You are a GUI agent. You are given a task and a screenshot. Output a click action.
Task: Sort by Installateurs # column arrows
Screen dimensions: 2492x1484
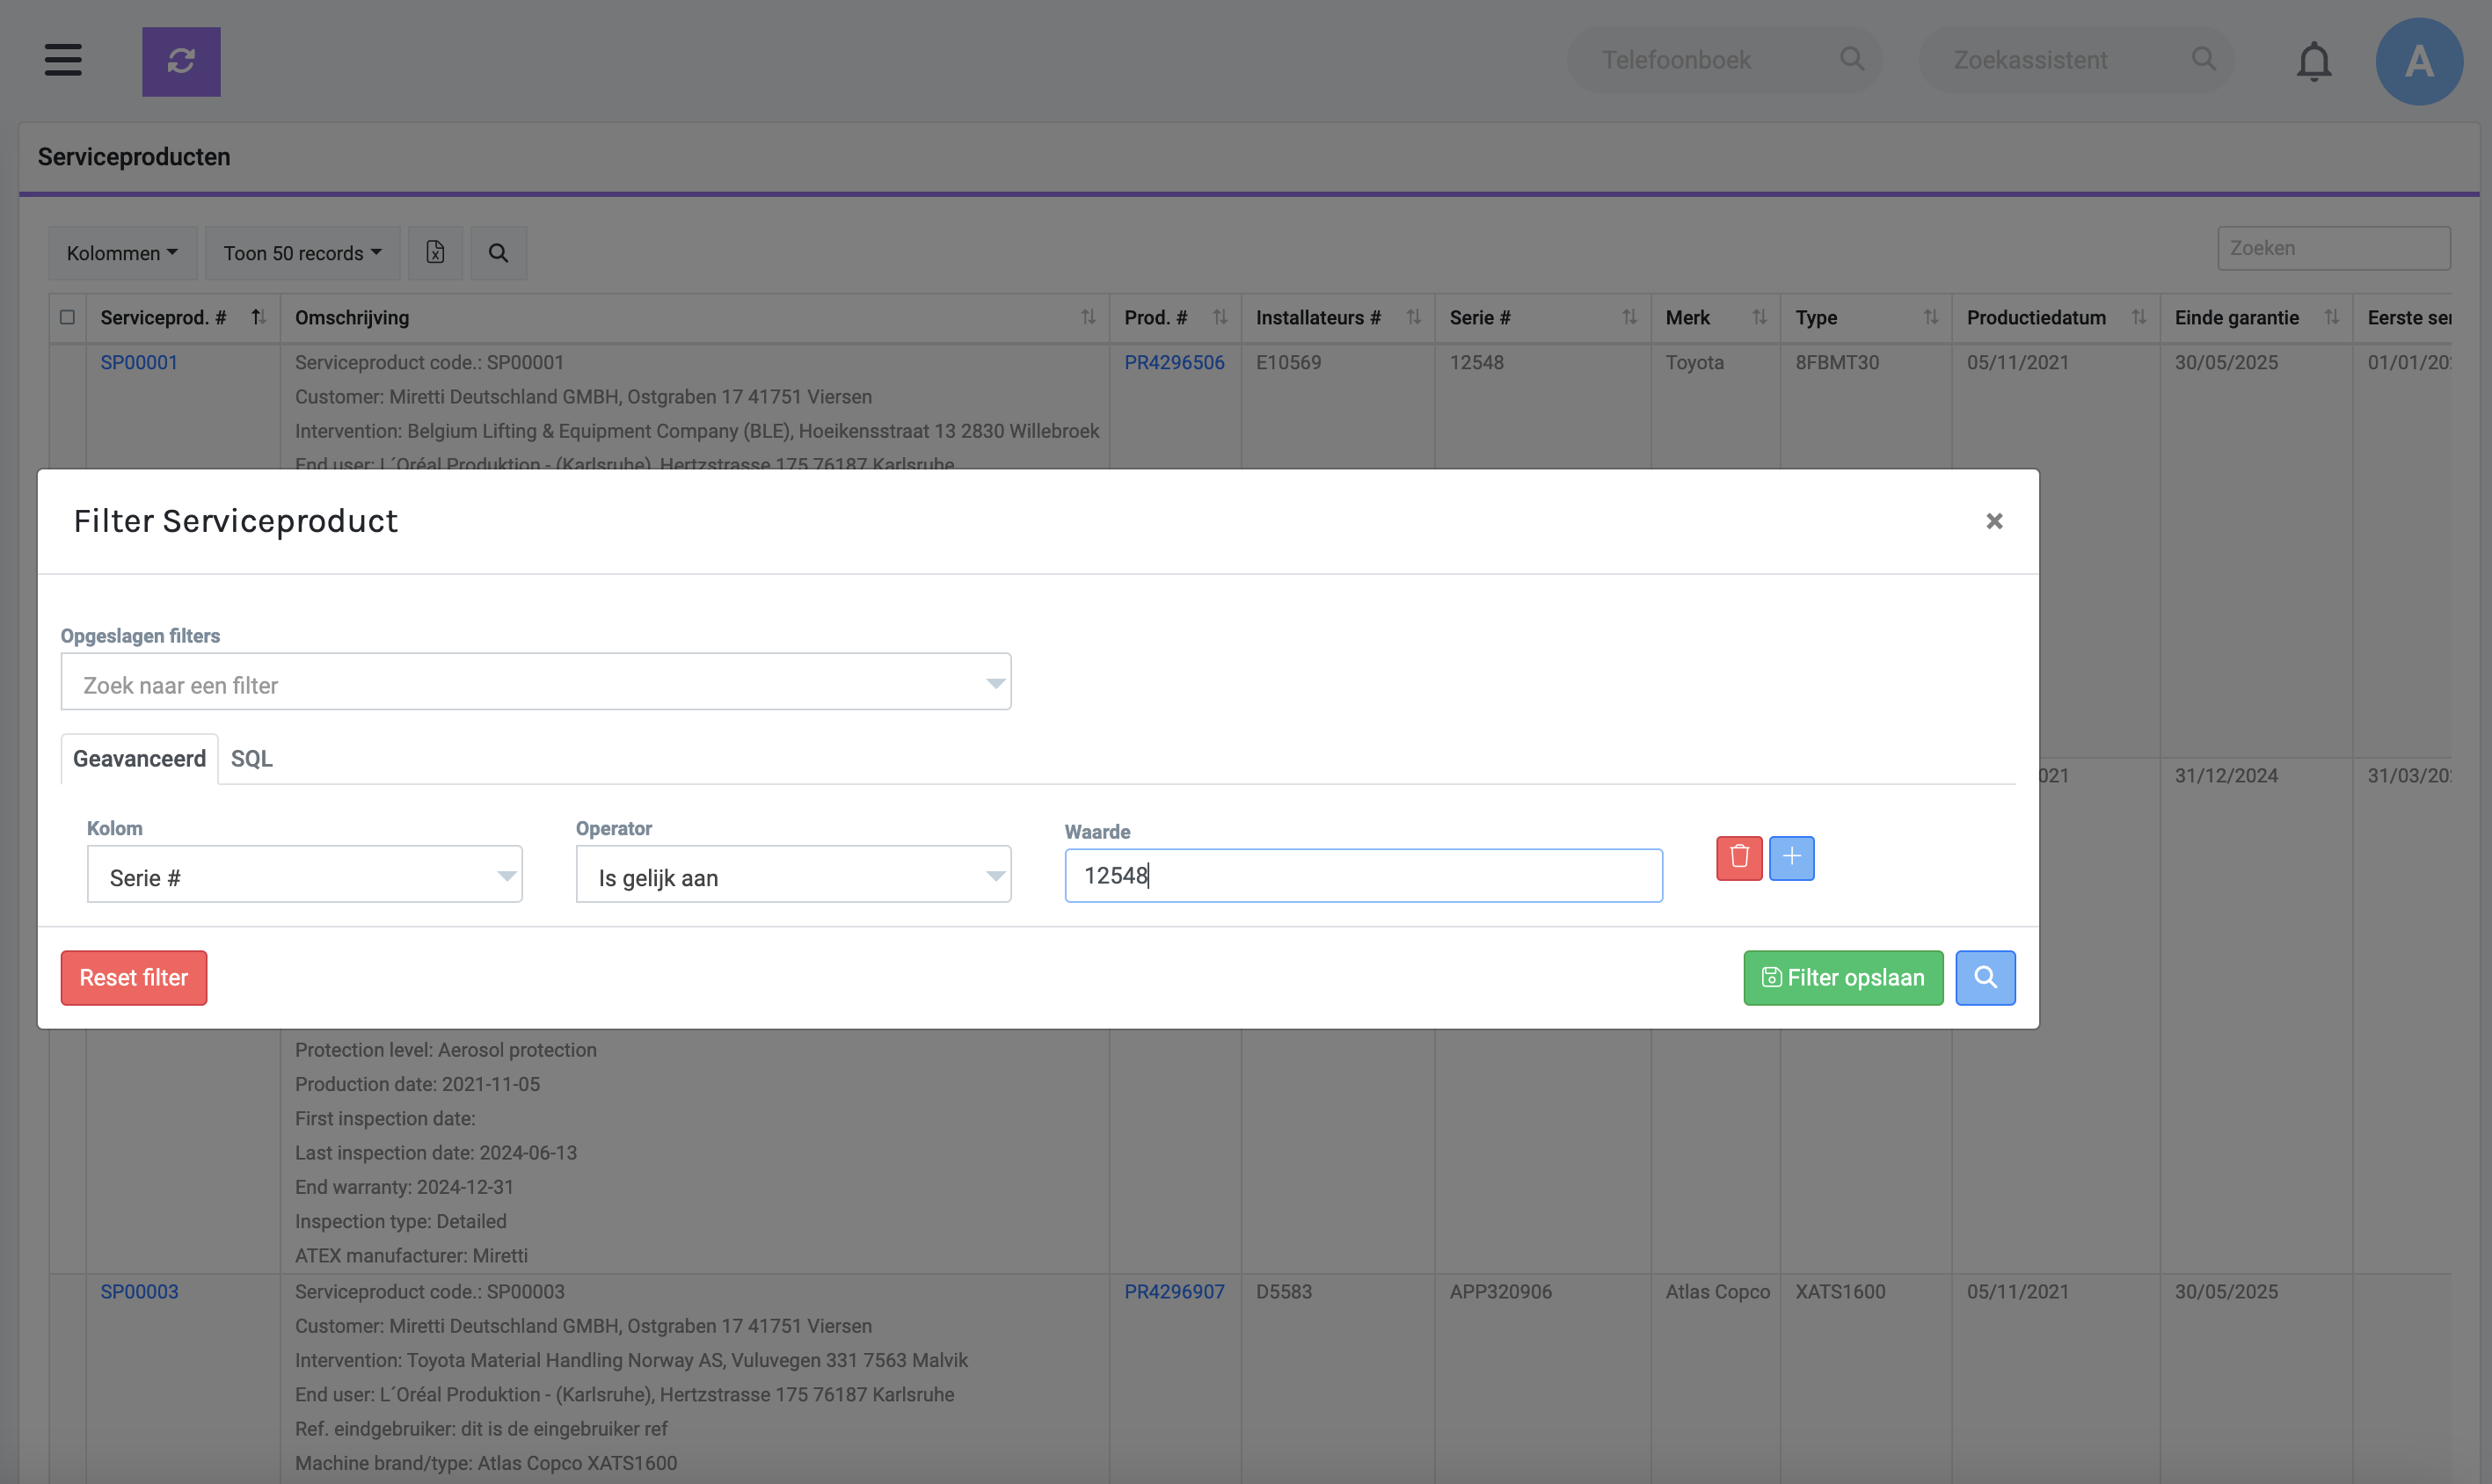(x=1413, y=317)
